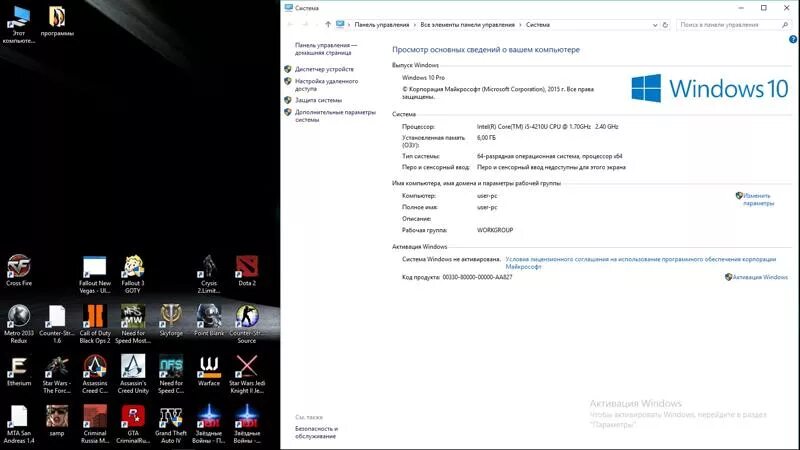Go to Все элементы панели управления breadcrumb
The image size is (800, 450).
467,24
